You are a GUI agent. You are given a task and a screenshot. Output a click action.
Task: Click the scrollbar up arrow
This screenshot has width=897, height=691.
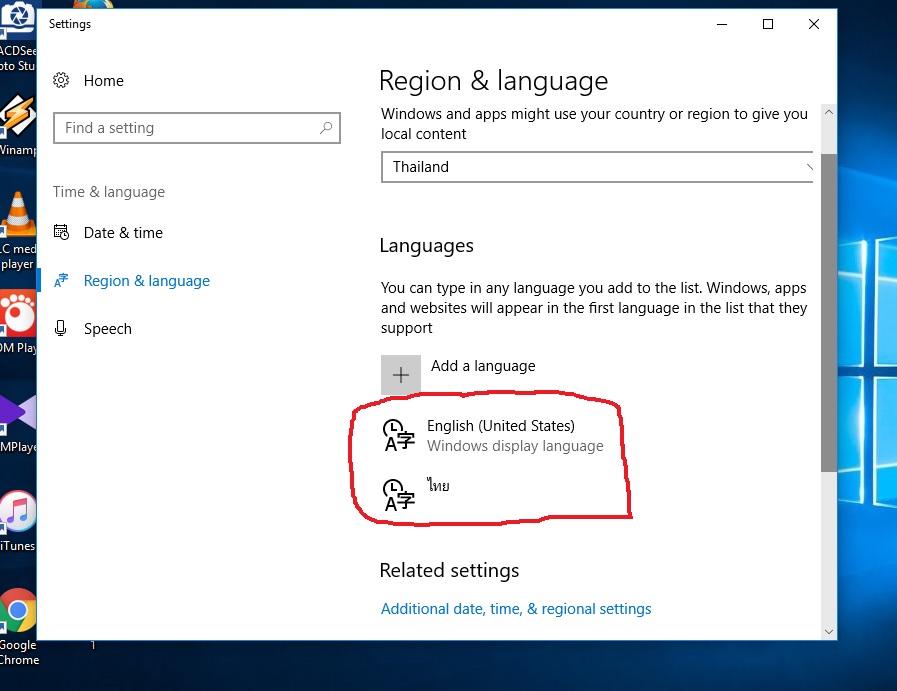[x=828, y=112]
